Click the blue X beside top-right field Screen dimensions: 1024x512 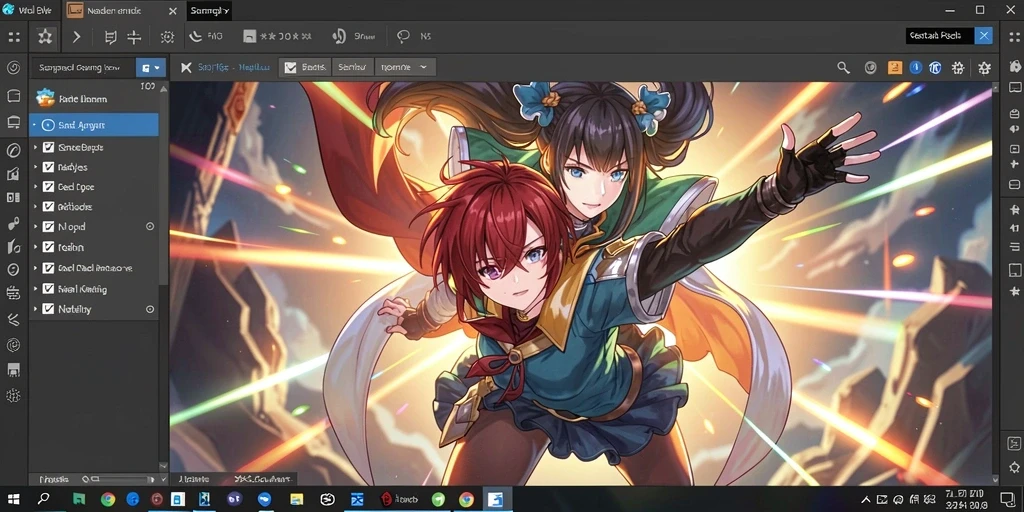(x=984, y=36)
